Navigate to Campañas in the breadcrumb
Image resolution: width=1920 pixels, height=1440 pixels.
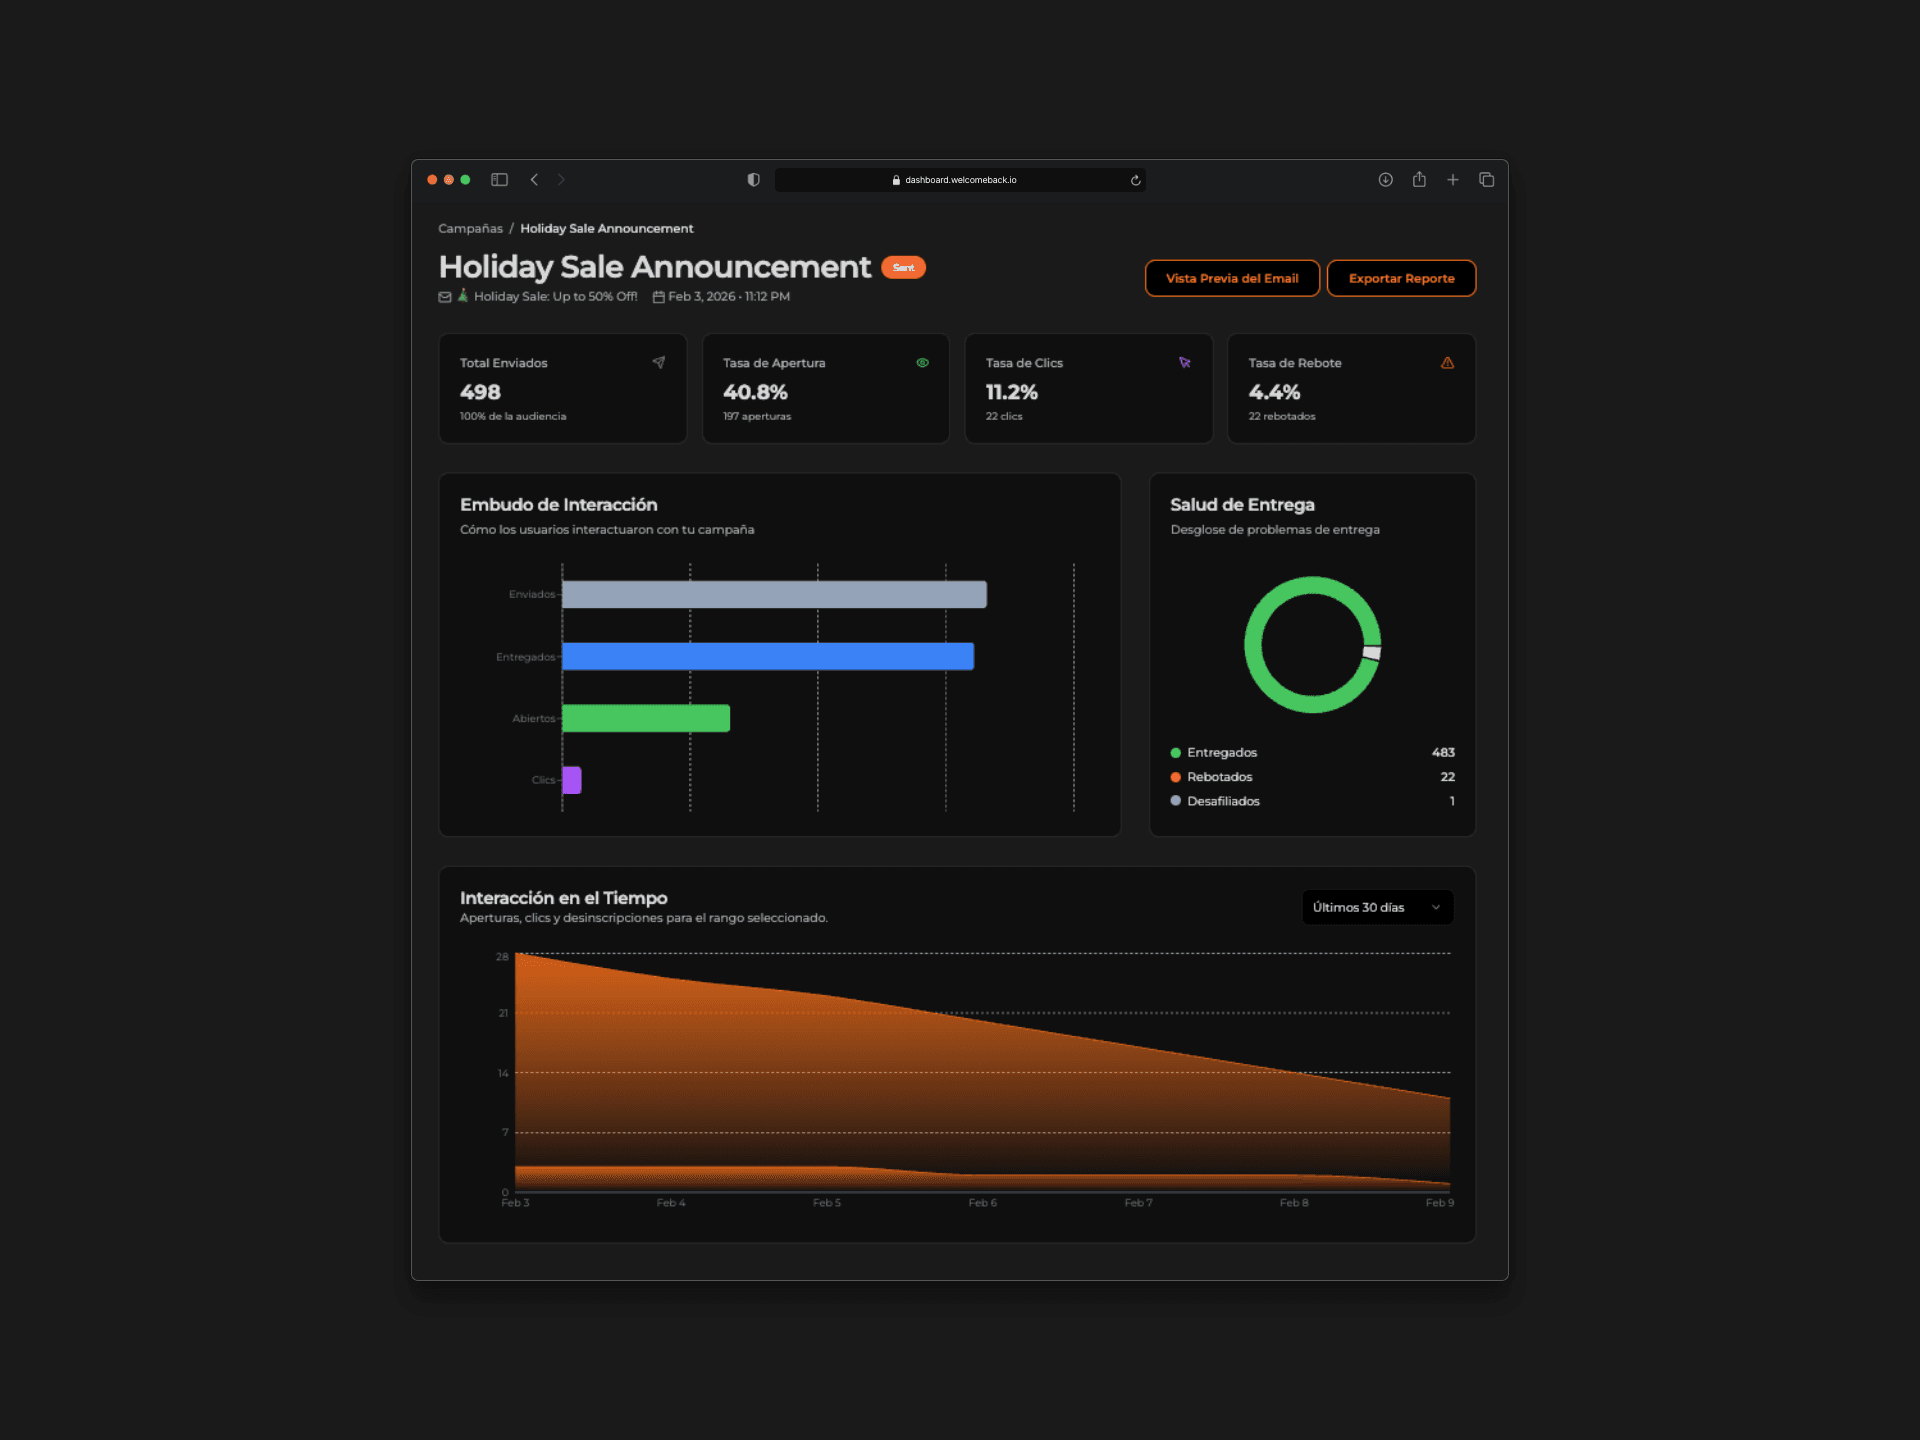pyautogui.click(x=470, y=229)
